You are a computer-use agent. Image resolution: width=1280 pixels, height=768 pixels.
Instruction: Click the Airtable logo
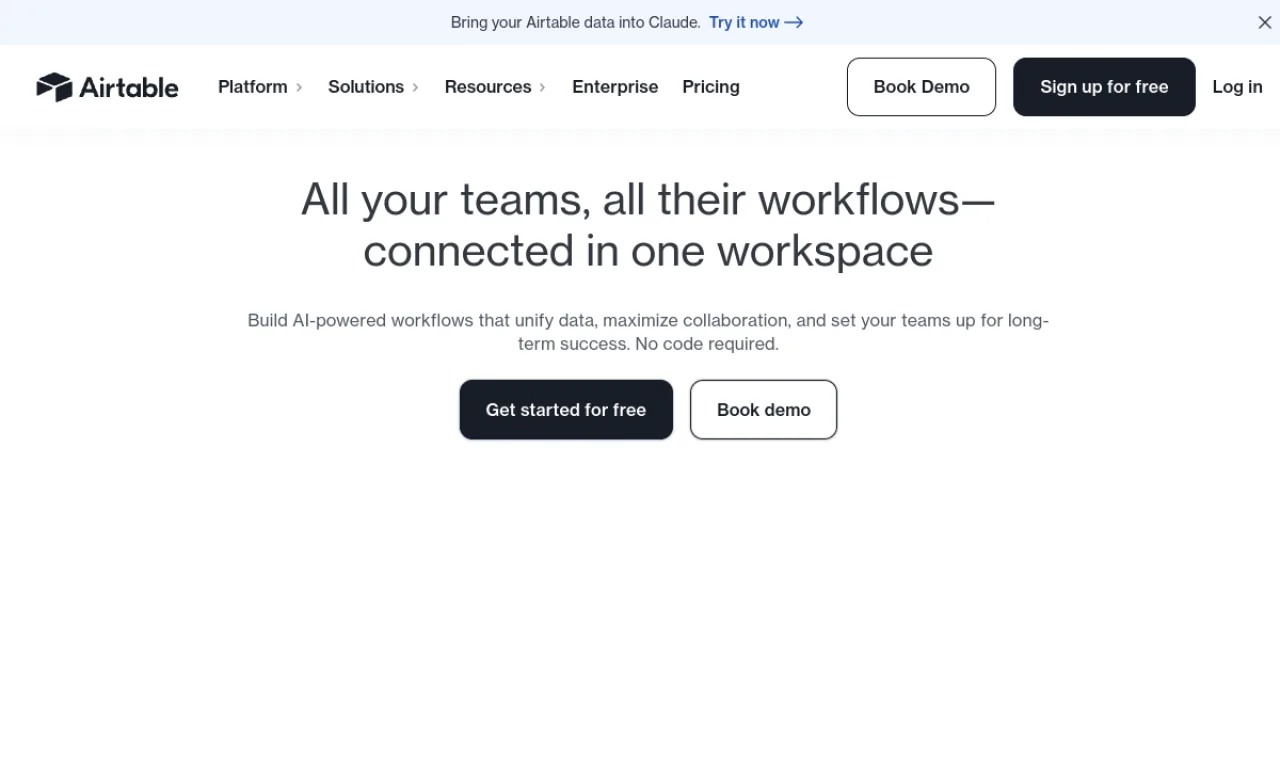coord(107,87)
